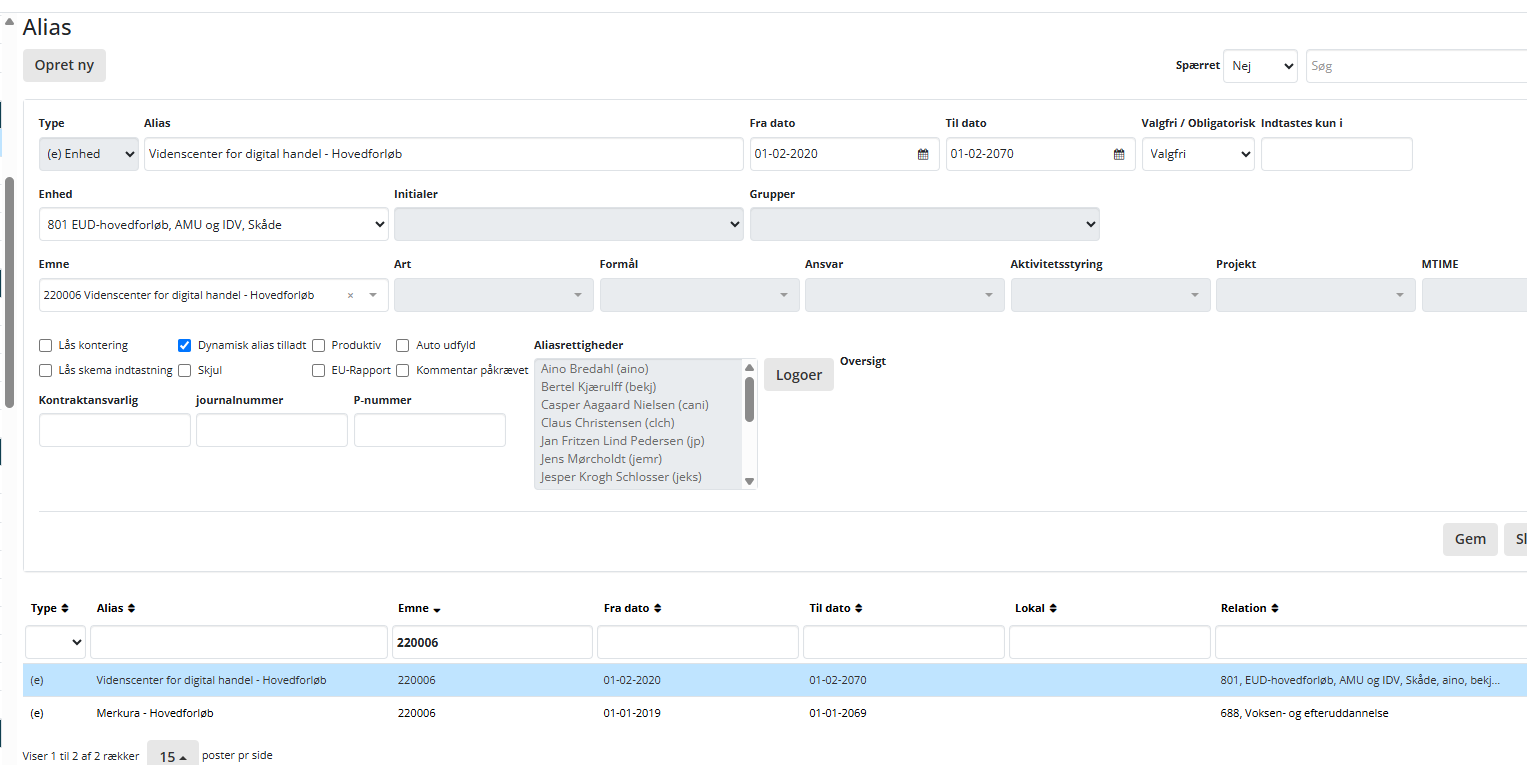This screenshot has width=1527, height=765.
Task: Sort table by Til dato column
Action: coord(858,608)
